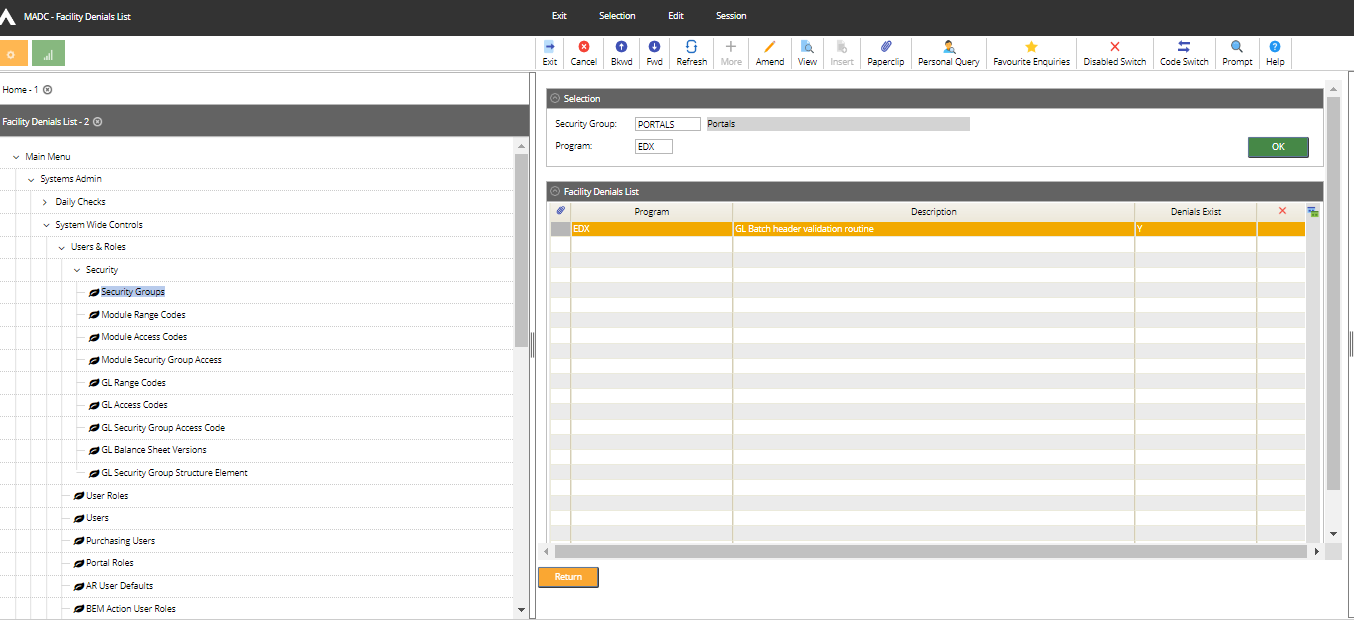Click the Prompt magnifier icon
The image size is (1354, 621).
click(x=1237, y=47)
